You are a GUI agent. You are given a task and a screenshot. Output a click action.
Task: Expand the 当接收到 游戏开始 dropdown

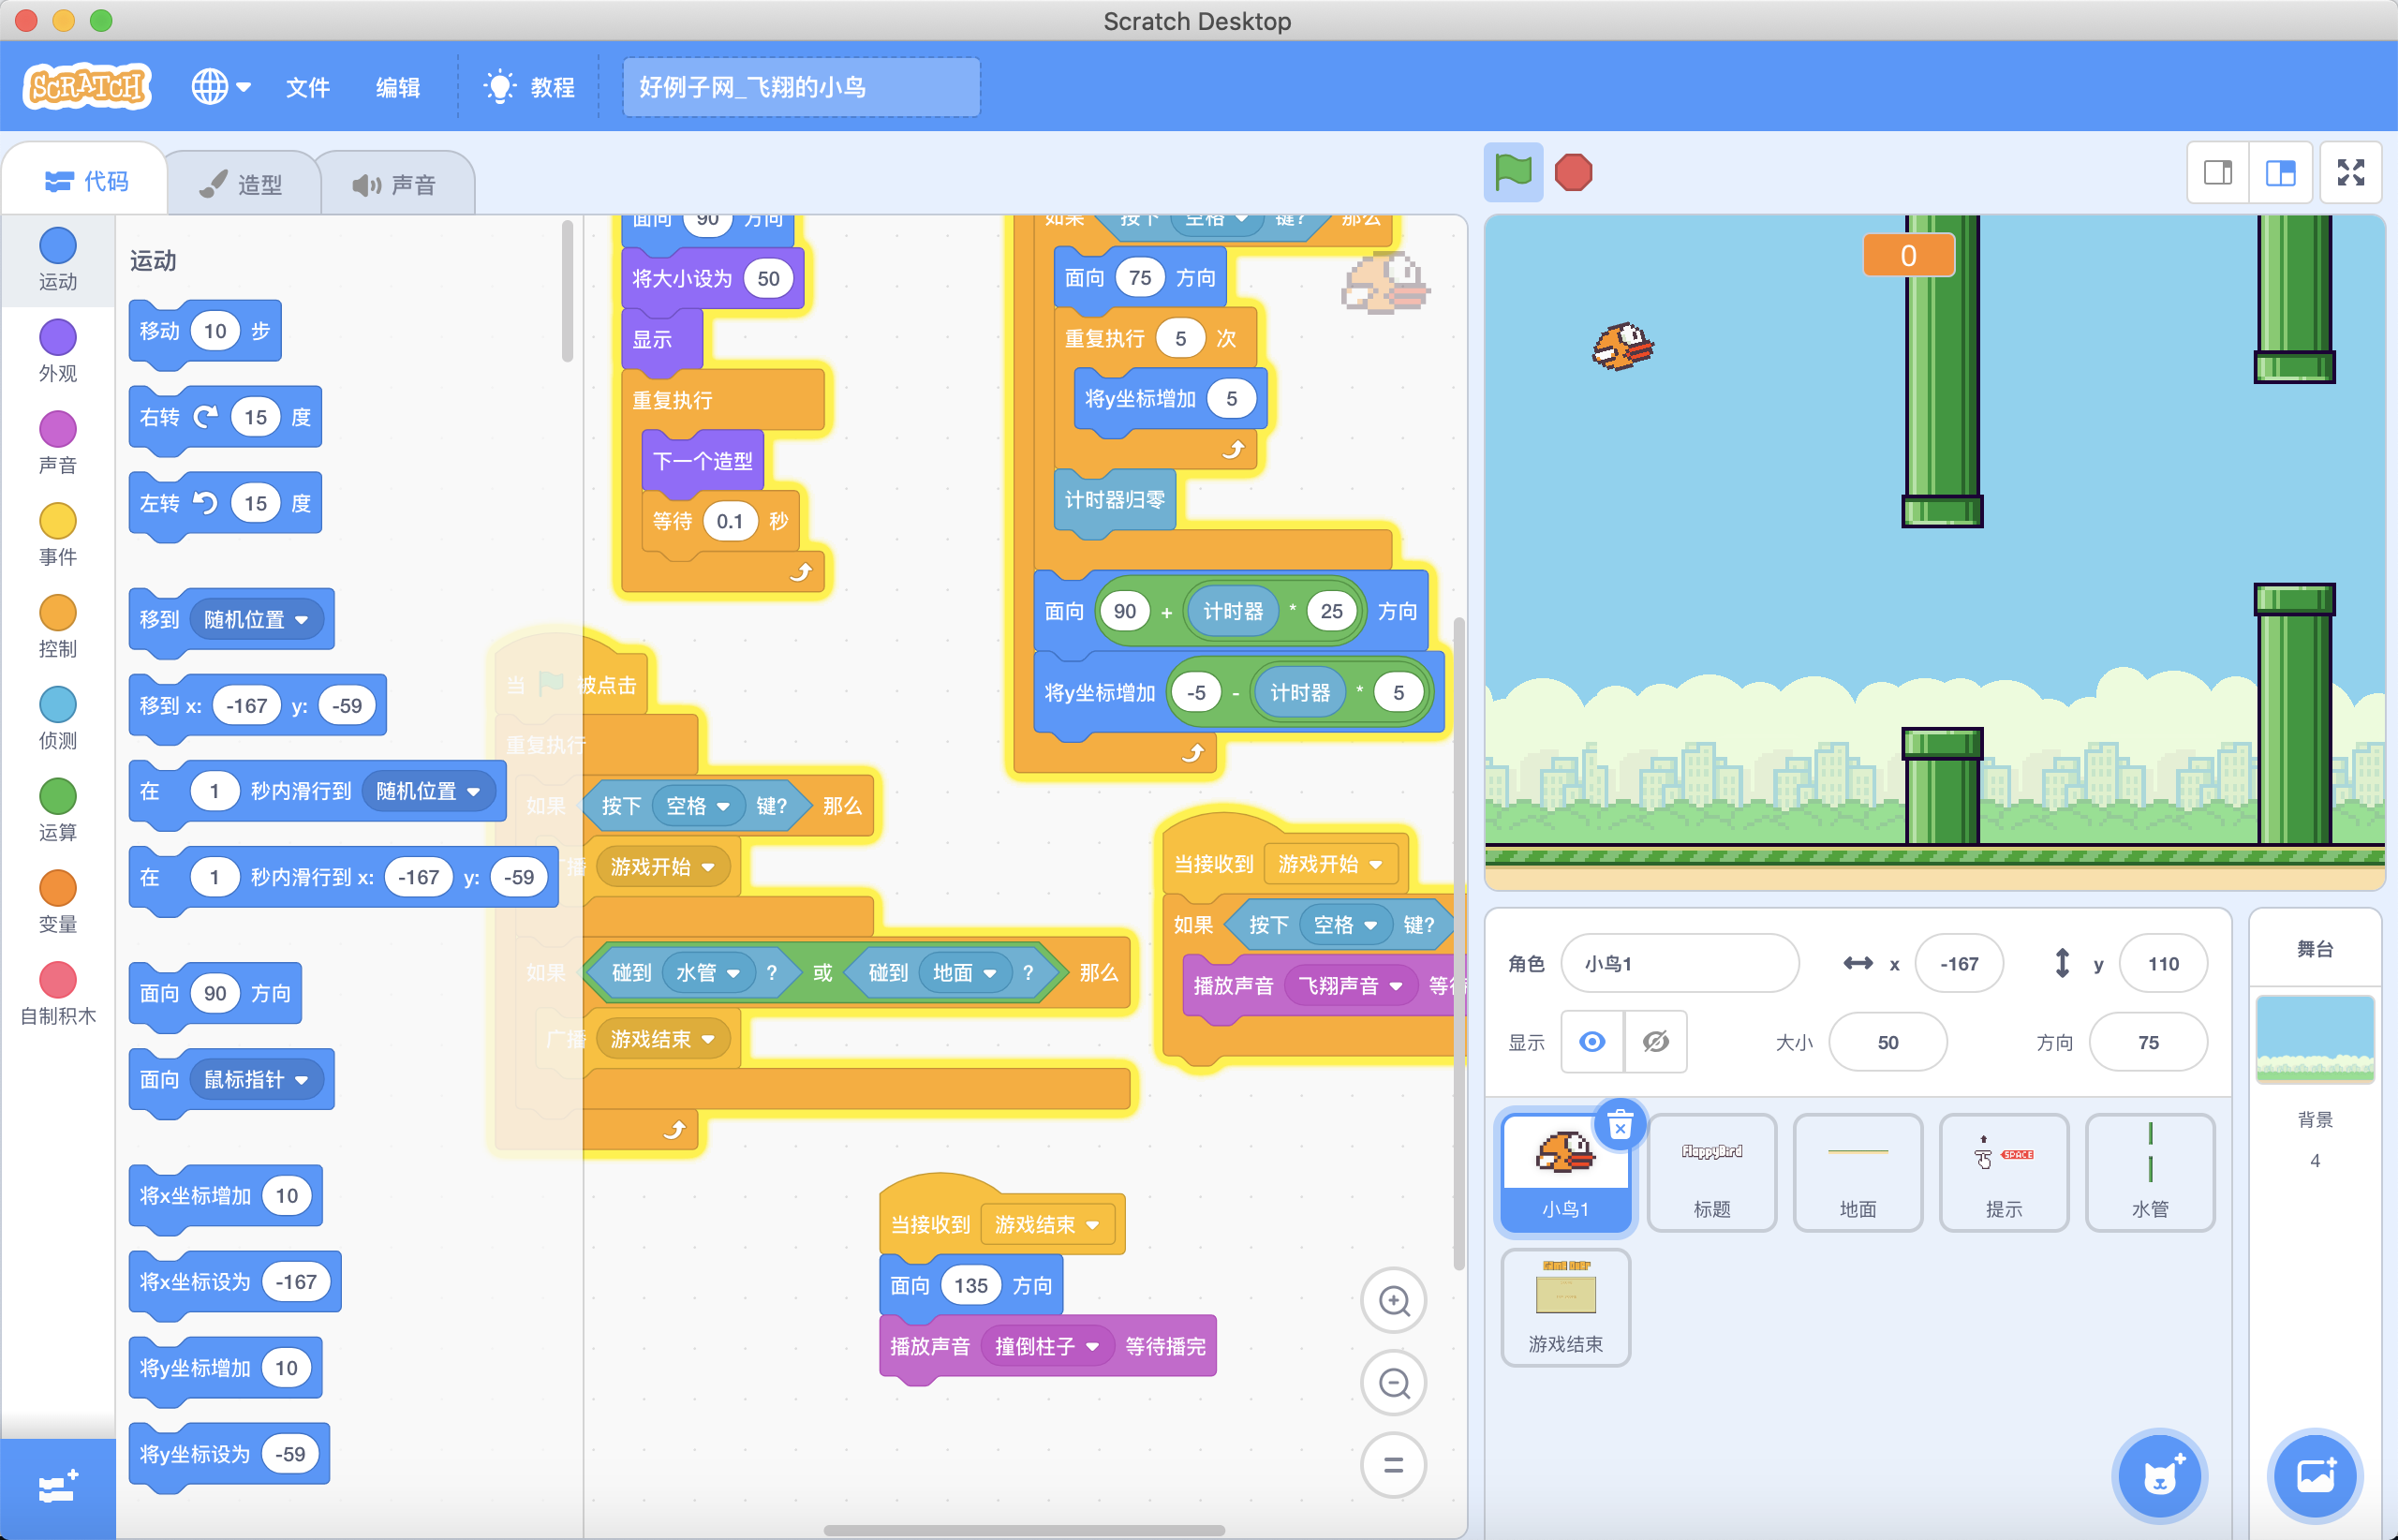point(1330,864)
